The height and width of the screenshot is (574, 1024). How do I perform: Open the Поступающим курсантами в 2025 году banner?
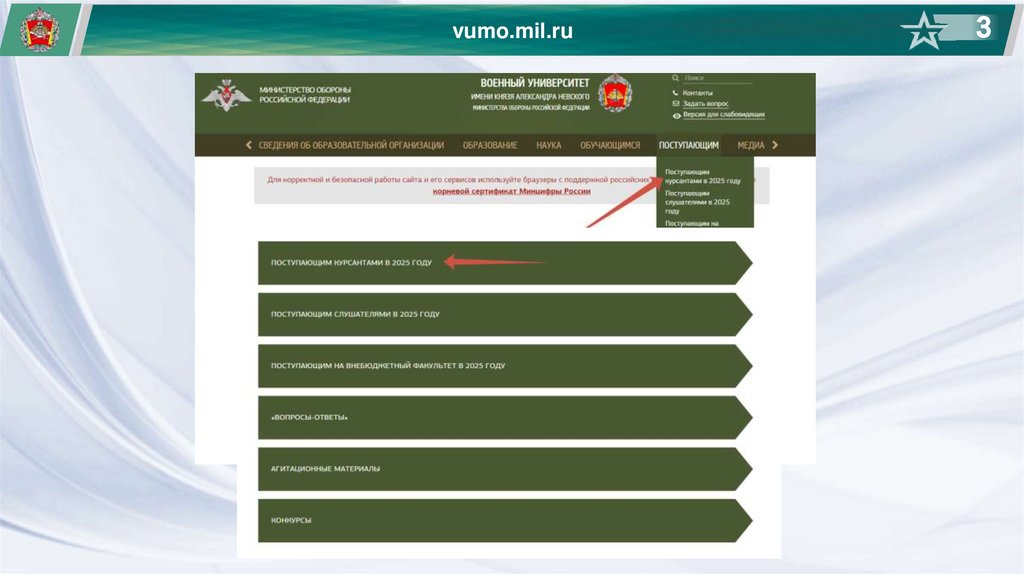(505, 263)
